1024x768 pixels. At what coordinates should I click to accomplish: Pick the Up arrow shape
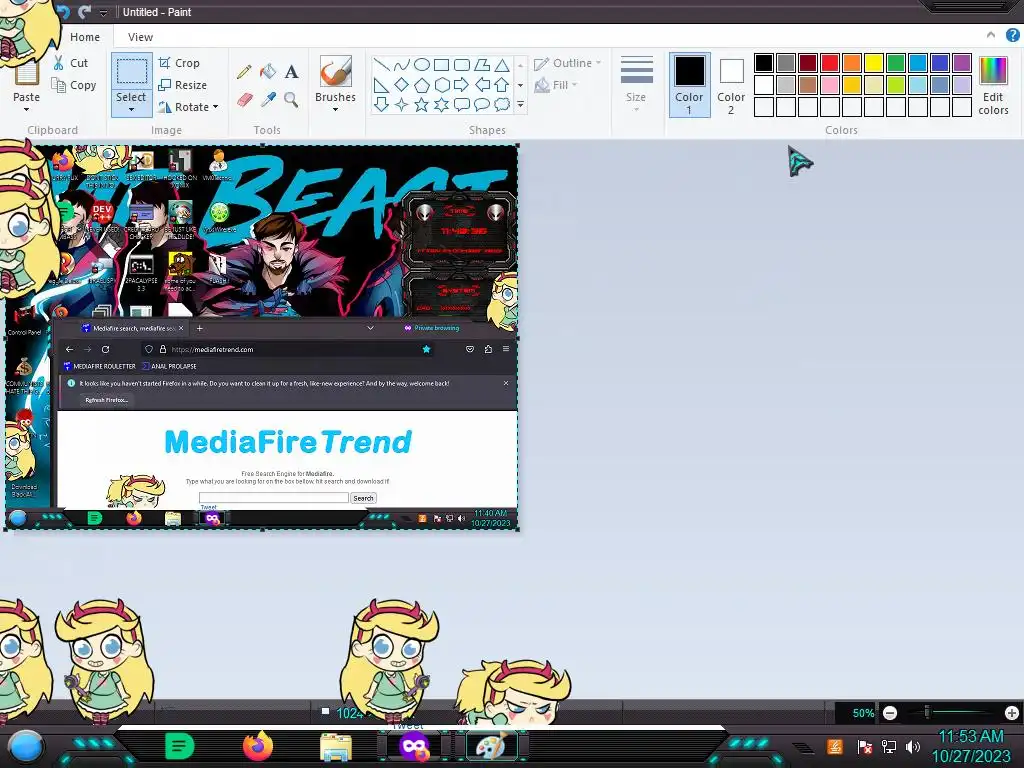click(x=502, y=85)
